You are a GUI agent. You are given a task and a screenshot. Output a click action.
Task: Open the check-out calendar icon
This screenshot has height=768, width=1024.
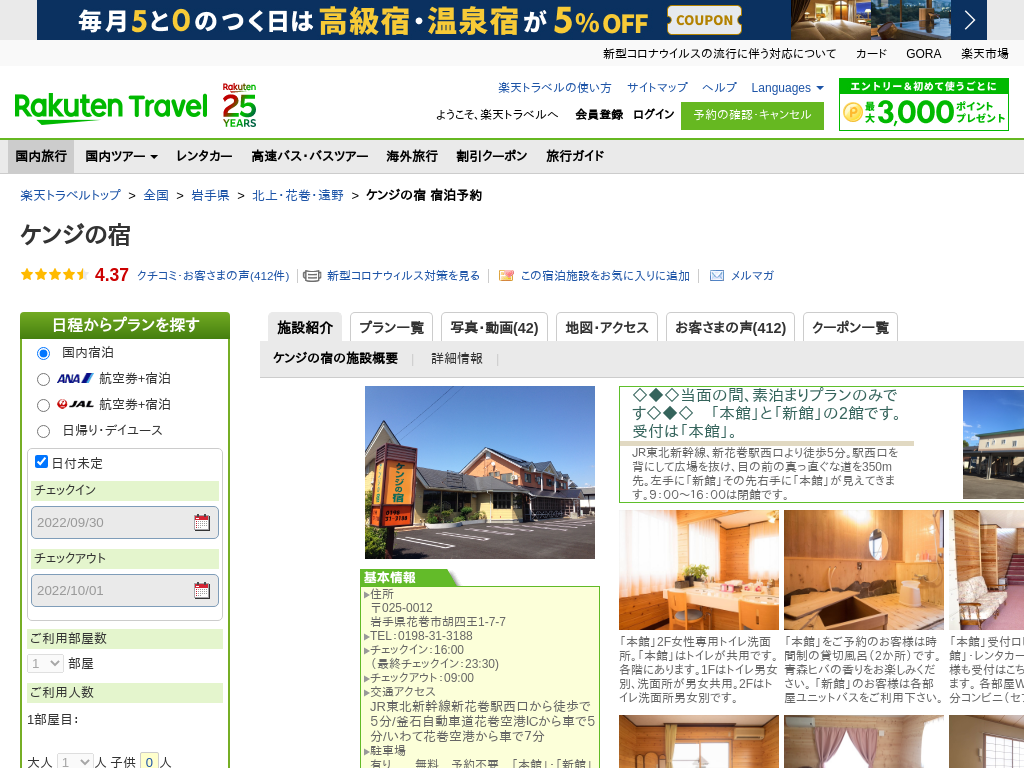click(x=202, y=590)
